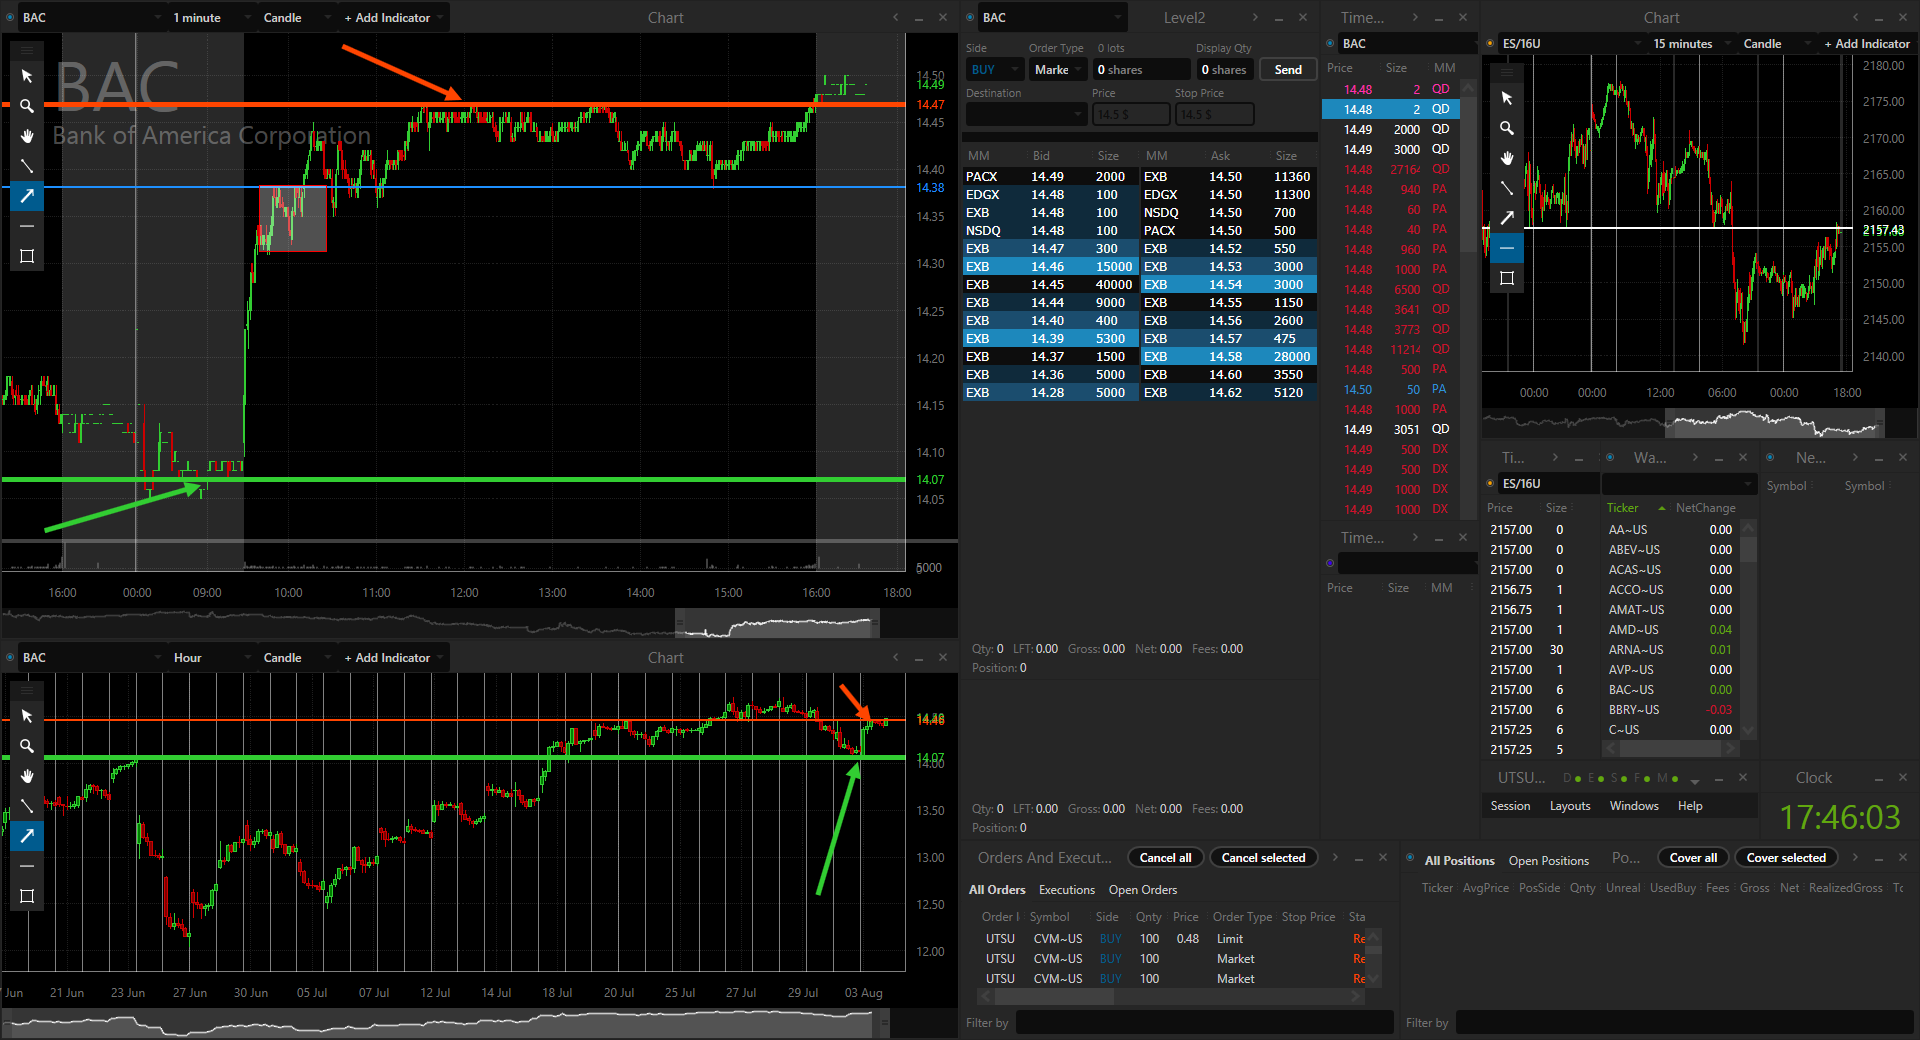Open the watchlist selector dropdown above Ticker column
This screenshot has width=1920, height=1040.
[1679, 483]
